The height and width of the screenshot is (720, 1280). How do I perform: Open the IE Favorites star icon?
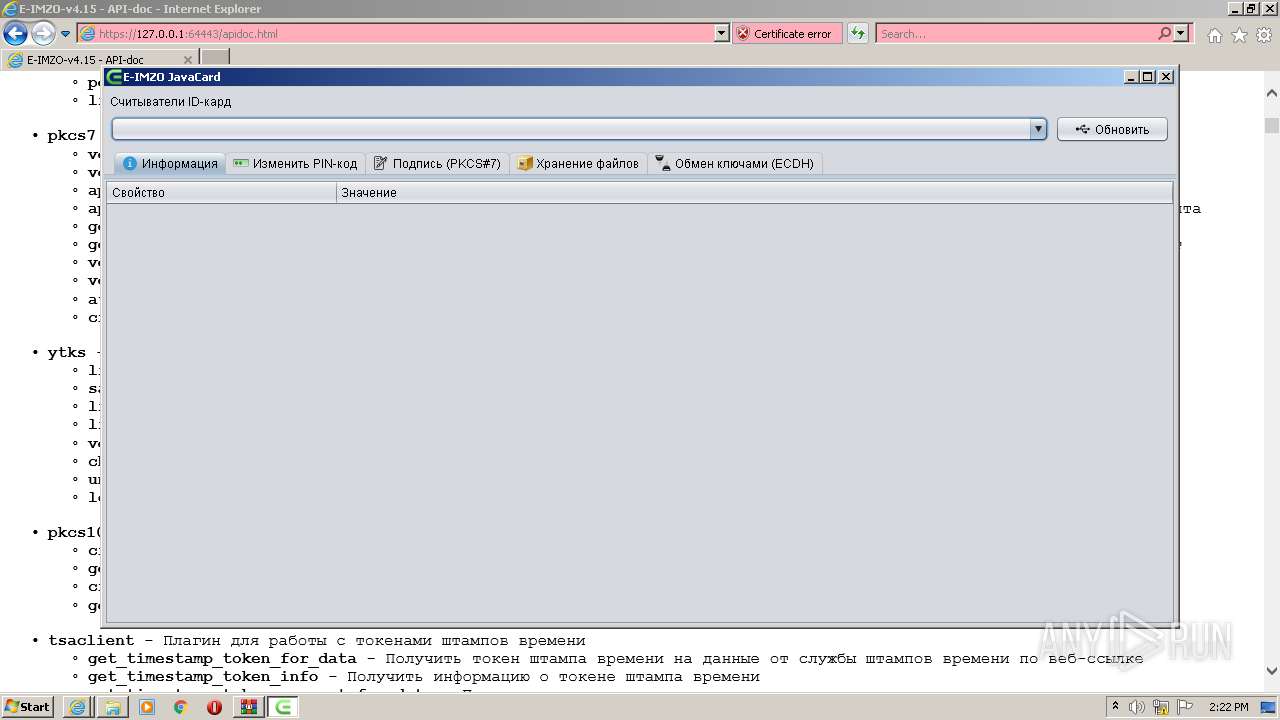[1239, 35]
